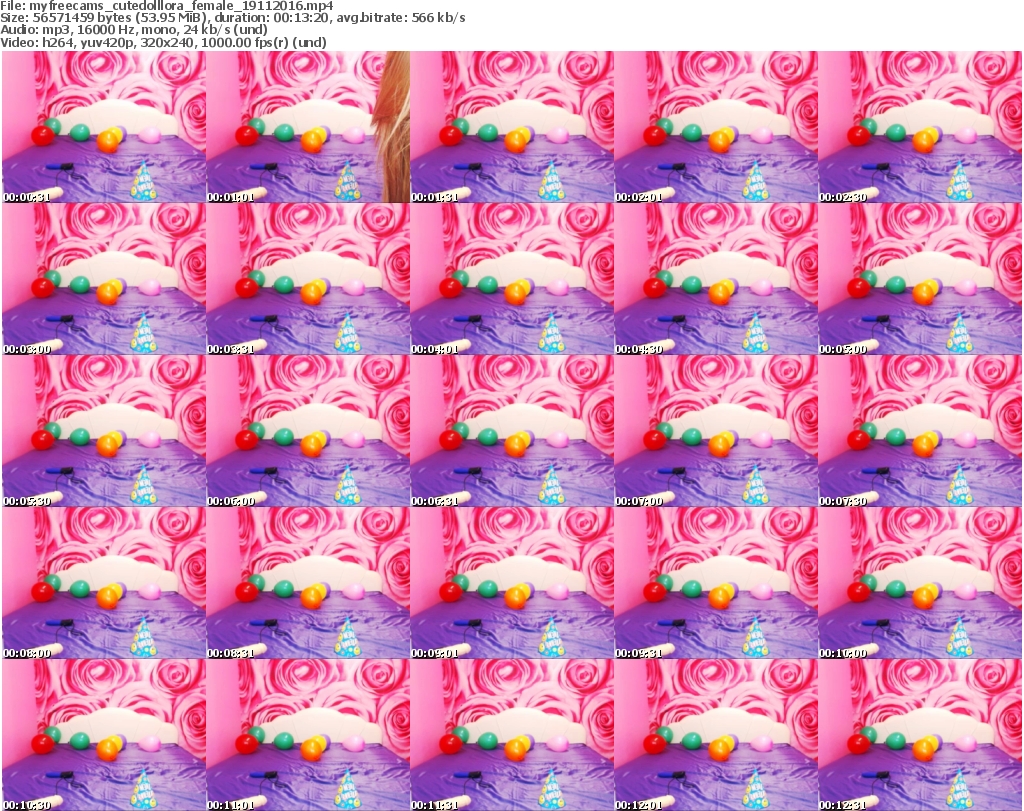Choose the thumbnail labeled 00:02:30
The width and height of the screenshot is (1024, 811).
tap(920, 127)
